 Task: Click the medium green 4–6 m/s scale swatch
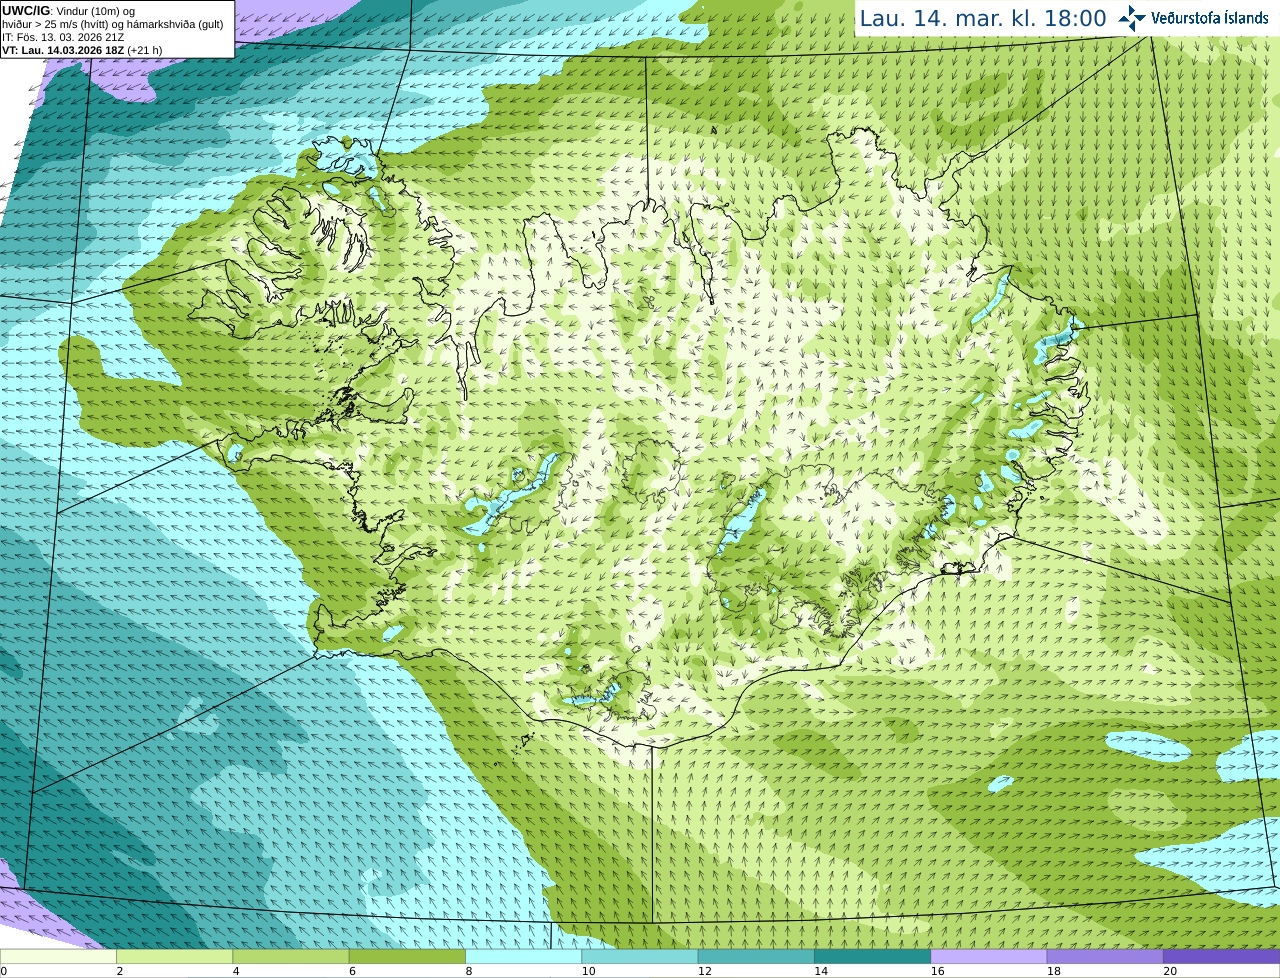(x=291, y=956)
